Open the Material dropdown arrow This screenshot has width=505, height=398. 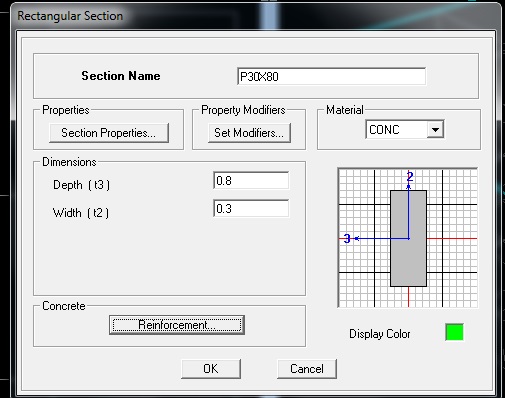435,129
